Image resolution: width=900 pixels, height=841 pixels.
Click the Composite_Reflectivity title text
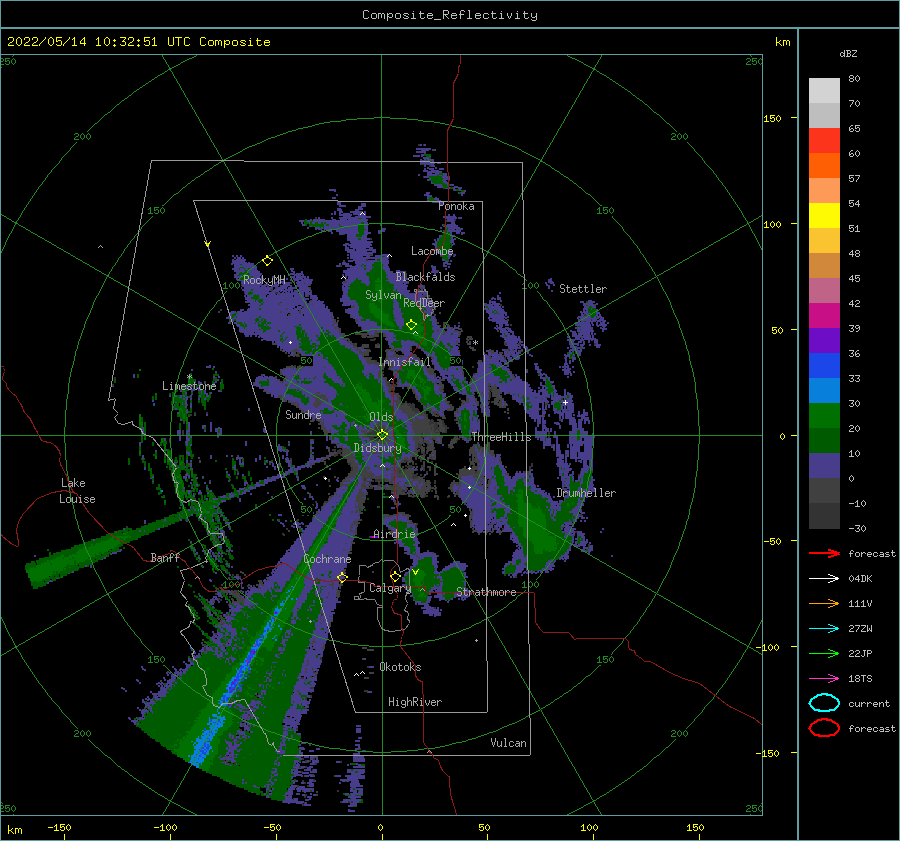pos(449,15)
